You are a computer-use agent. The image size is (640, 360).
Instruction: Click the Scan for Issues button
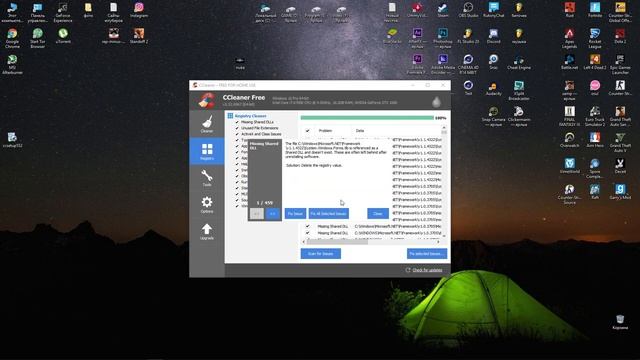click(321, 253)
